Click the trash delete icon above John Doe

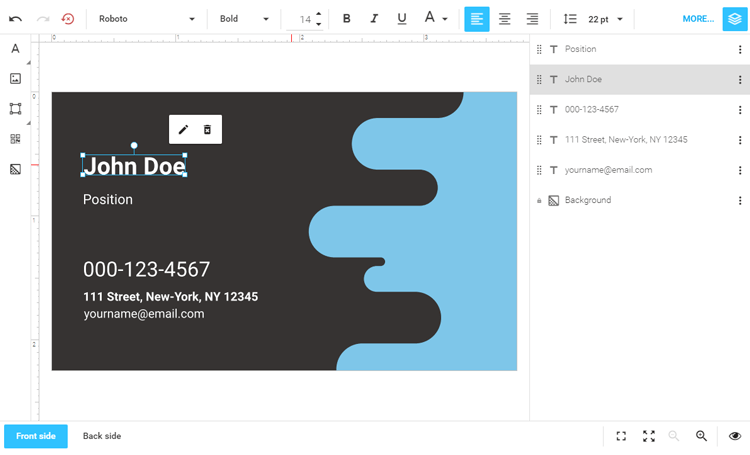(207, 130)
